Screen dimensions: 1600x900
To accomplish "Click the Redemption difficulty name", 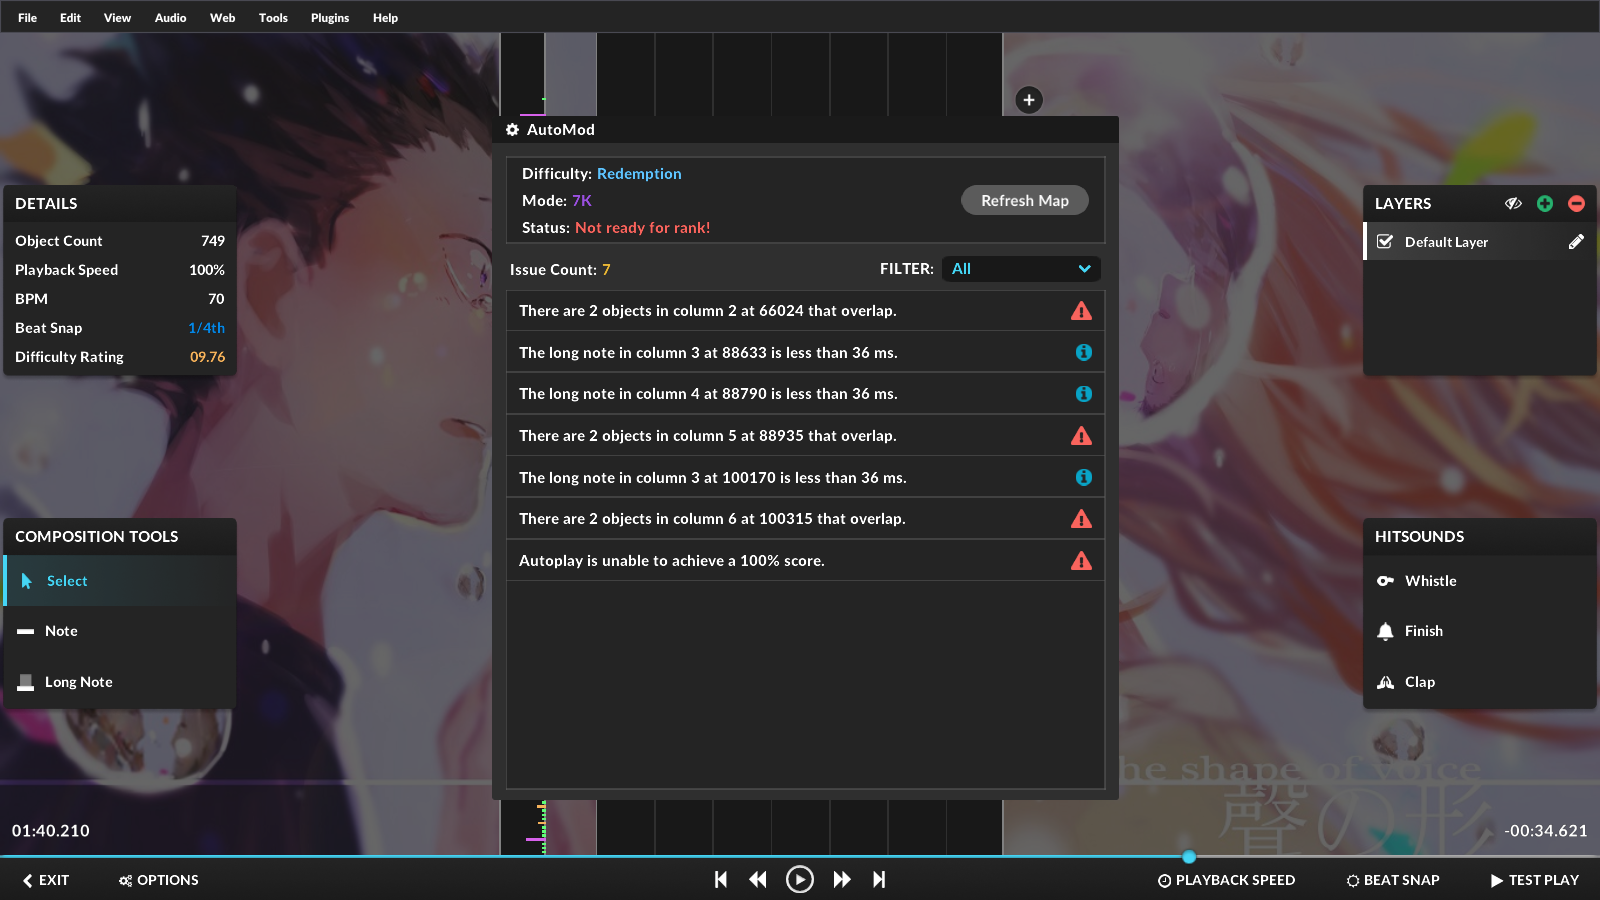I will [x=639, y=174].
